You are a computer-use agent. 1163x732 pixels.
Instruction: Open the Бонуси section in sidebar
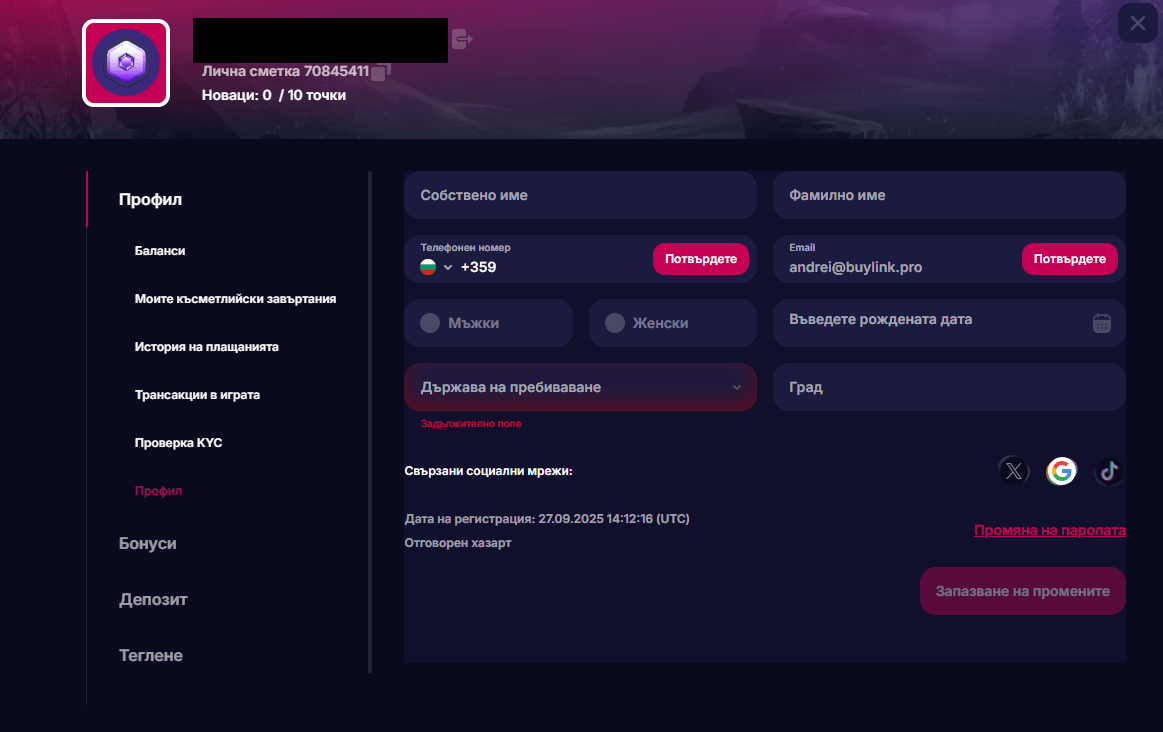147,543
